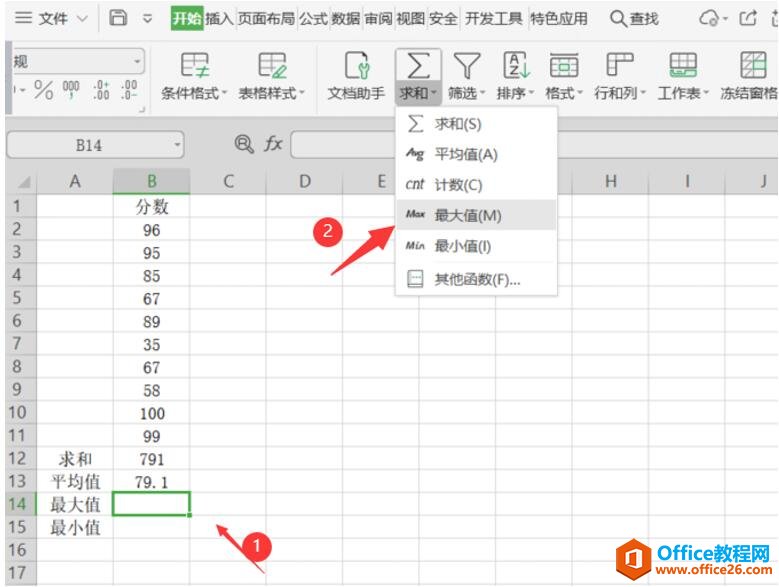Click the 工作表 worksheet icon
779x587 pixels.
[x=683, y=65]
